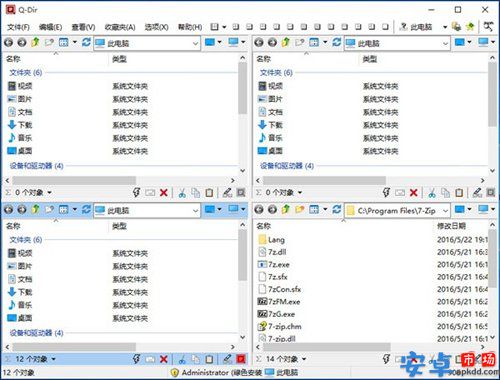Expand the 设备和驱动器 (4) group in the top-right pane
The image size is (500, 380).
click(287, 166)
